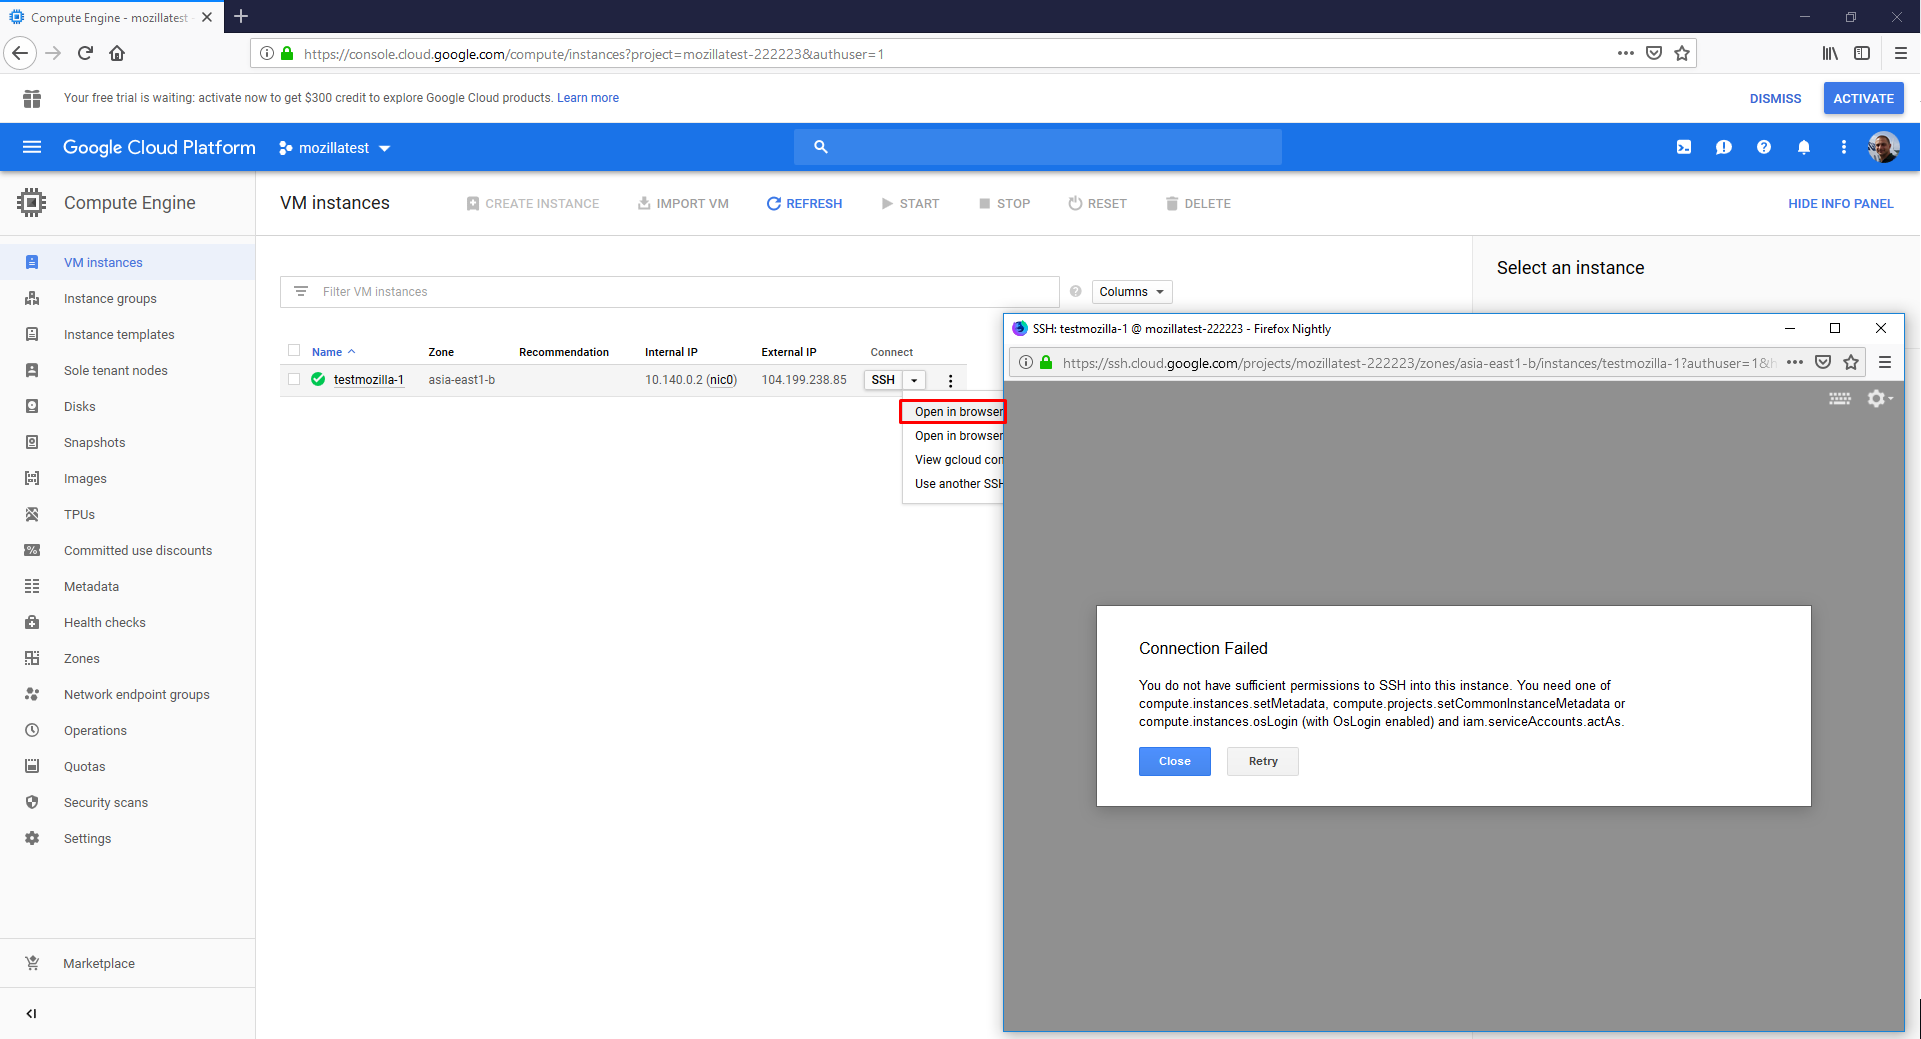Hide the info panel

[x=1841, y=204]
